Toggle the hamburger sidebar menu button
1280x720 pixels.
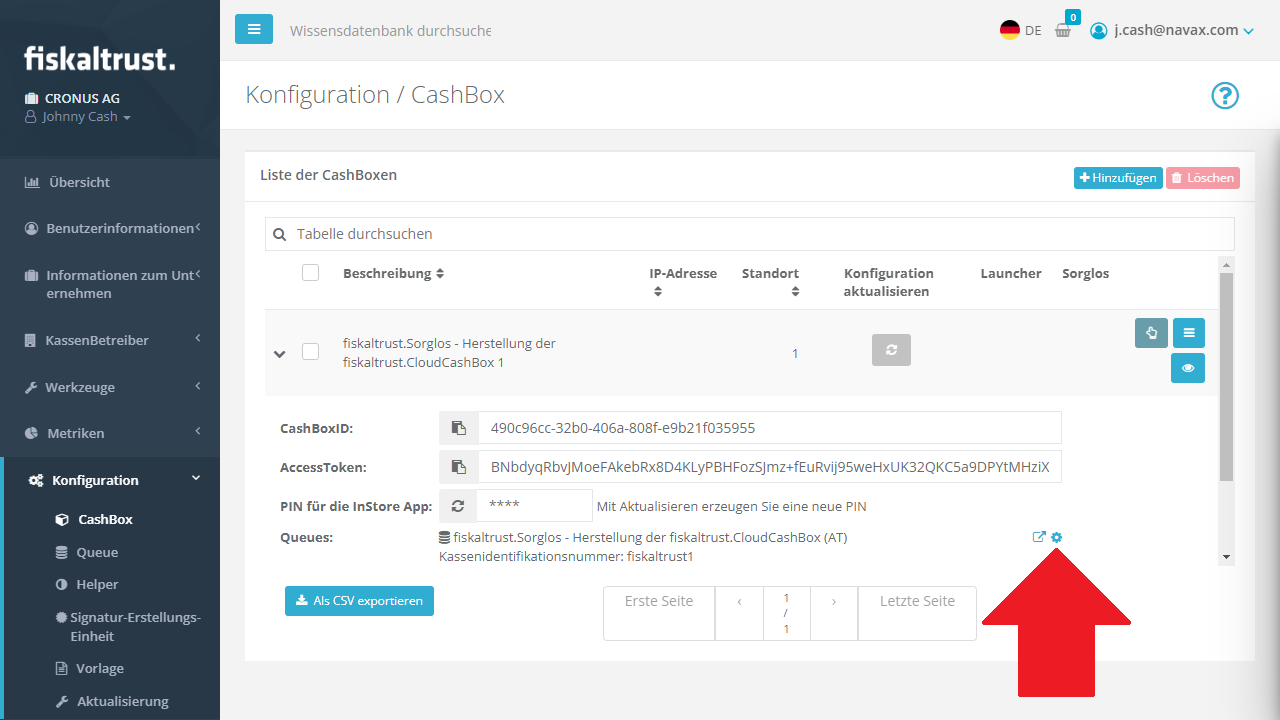coord(254,29)
